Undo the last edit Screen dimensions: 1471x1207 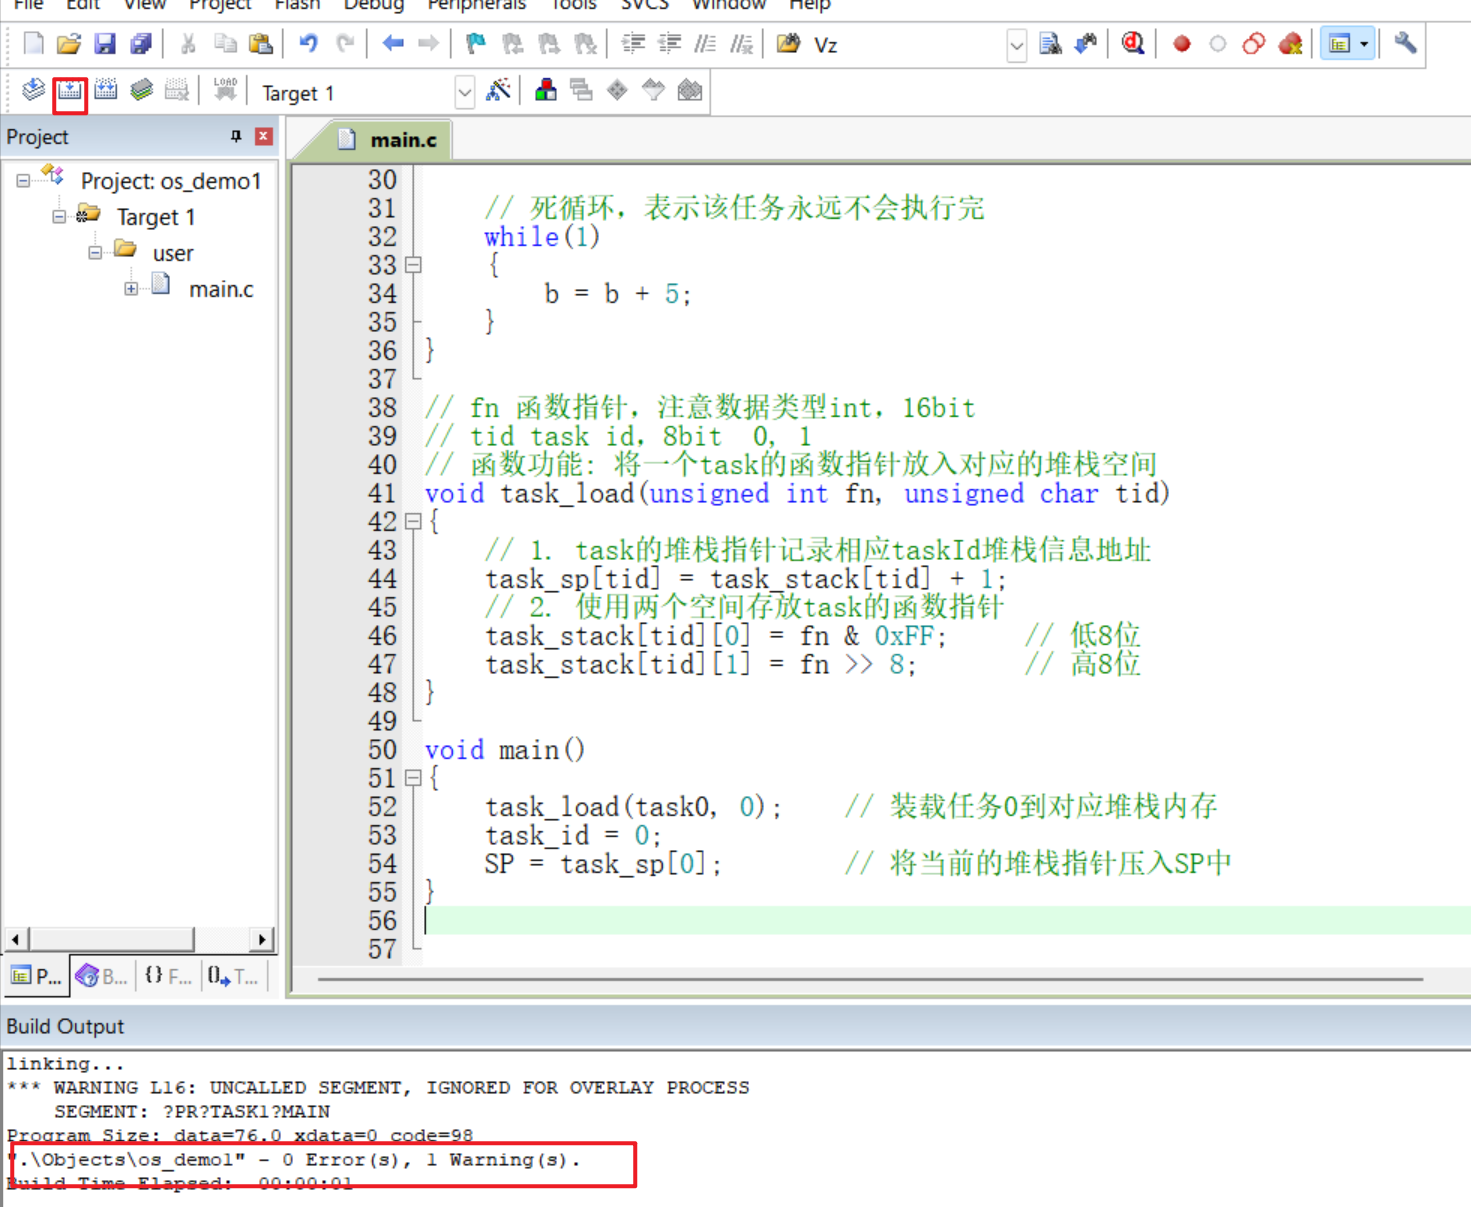308,44
